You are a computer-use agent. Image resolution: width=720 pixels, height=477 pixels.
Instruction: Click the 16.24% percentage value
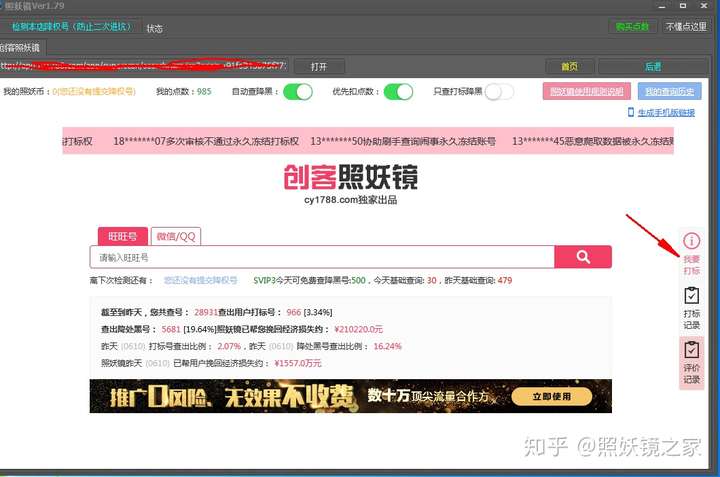click(388, 346)
